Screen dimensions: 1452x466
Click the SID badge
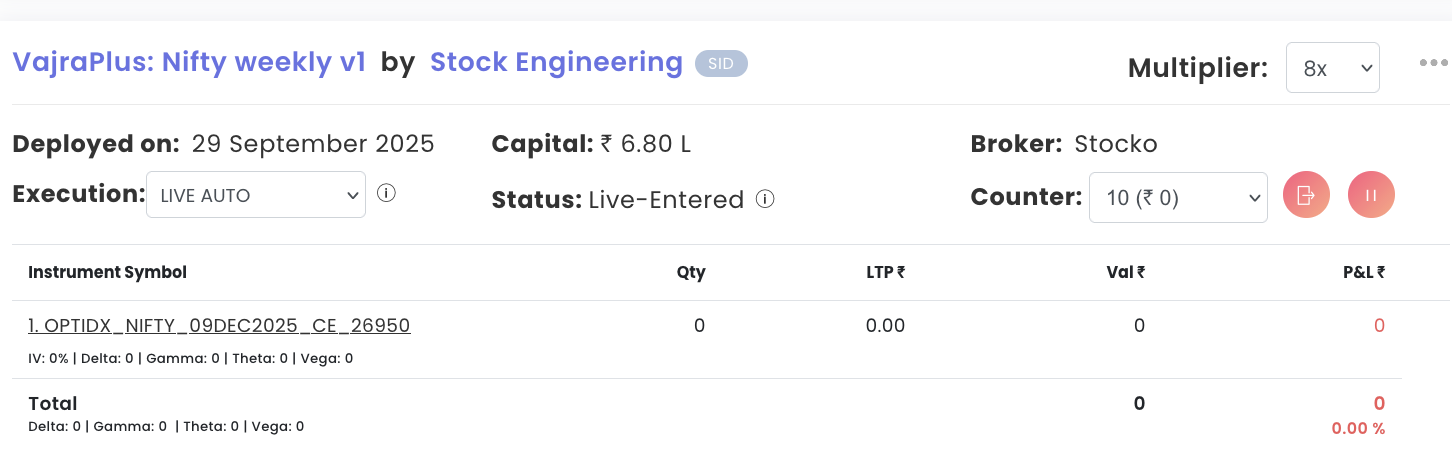(721, 63)
